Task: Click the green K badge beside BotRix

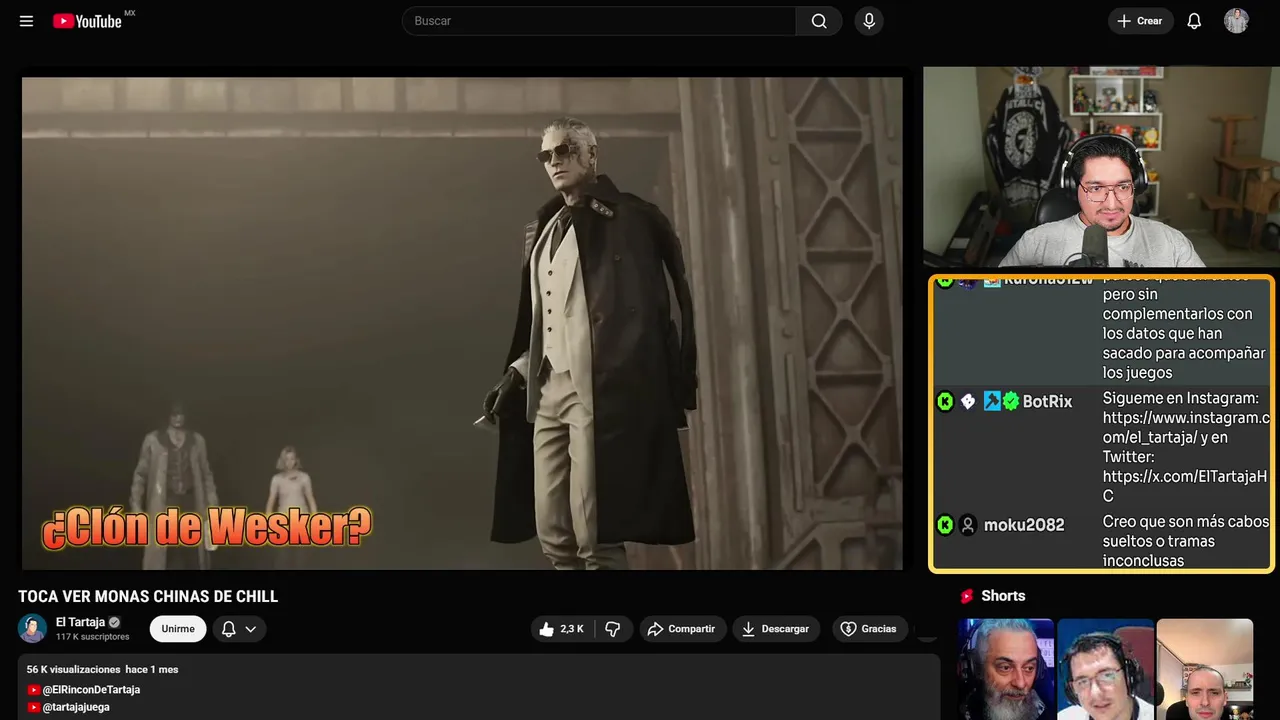Action: tap(945, 401)
